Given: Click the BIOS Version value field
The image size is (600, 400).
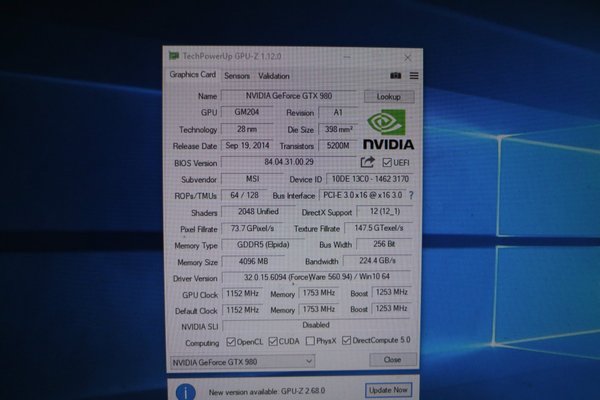Looking at the screenshot, I should click(288, 162).
